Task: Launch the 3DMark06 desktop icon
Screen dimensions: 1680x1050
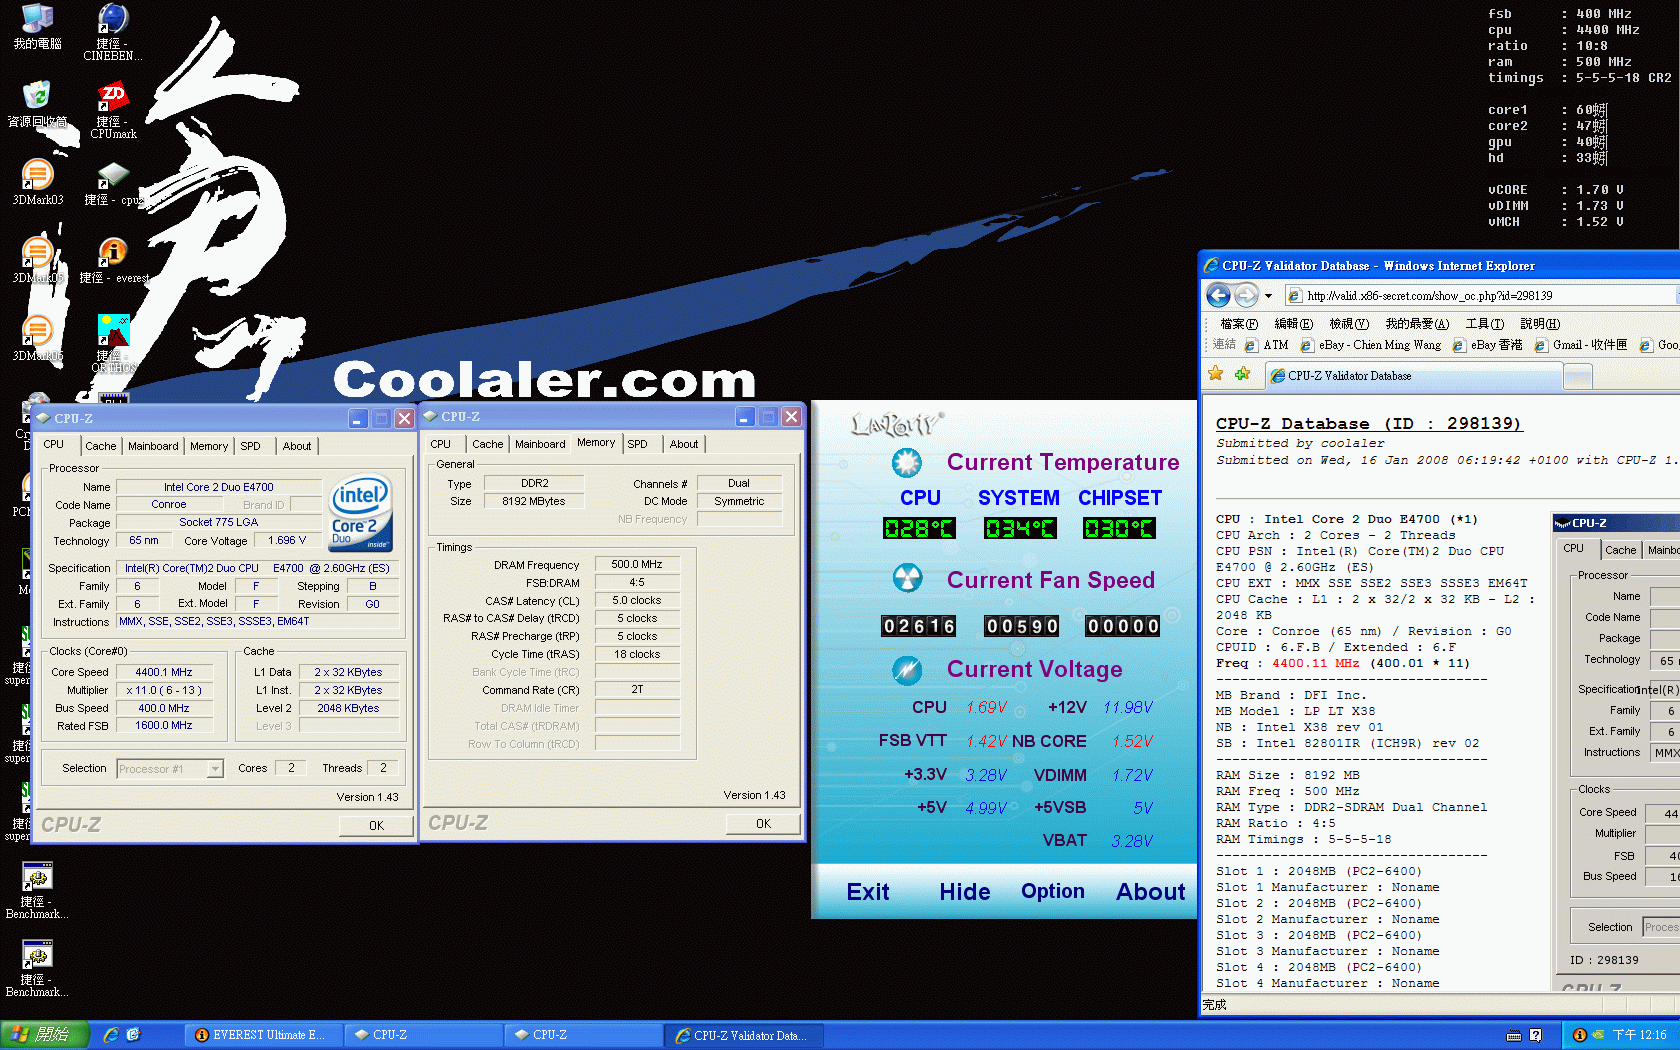Action: click(x=37, y=338)
